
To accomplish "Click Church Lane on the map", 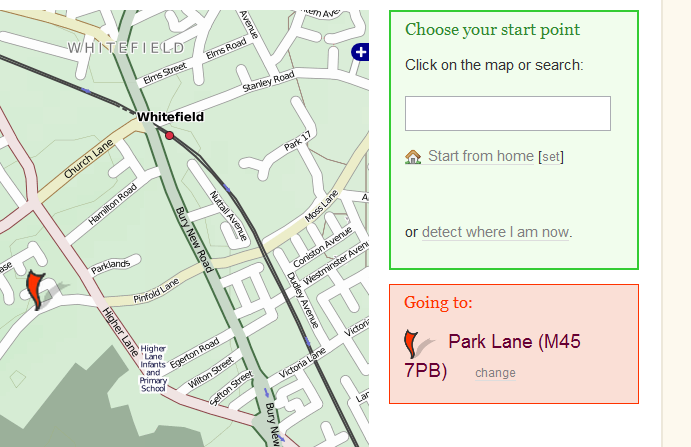I will pyautogui.click(x=89, y=159).
